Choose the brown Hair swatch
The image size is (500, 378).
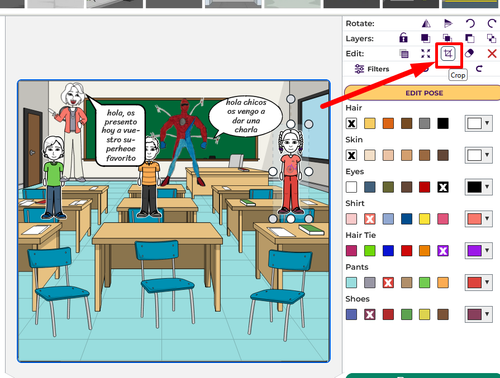406,123
